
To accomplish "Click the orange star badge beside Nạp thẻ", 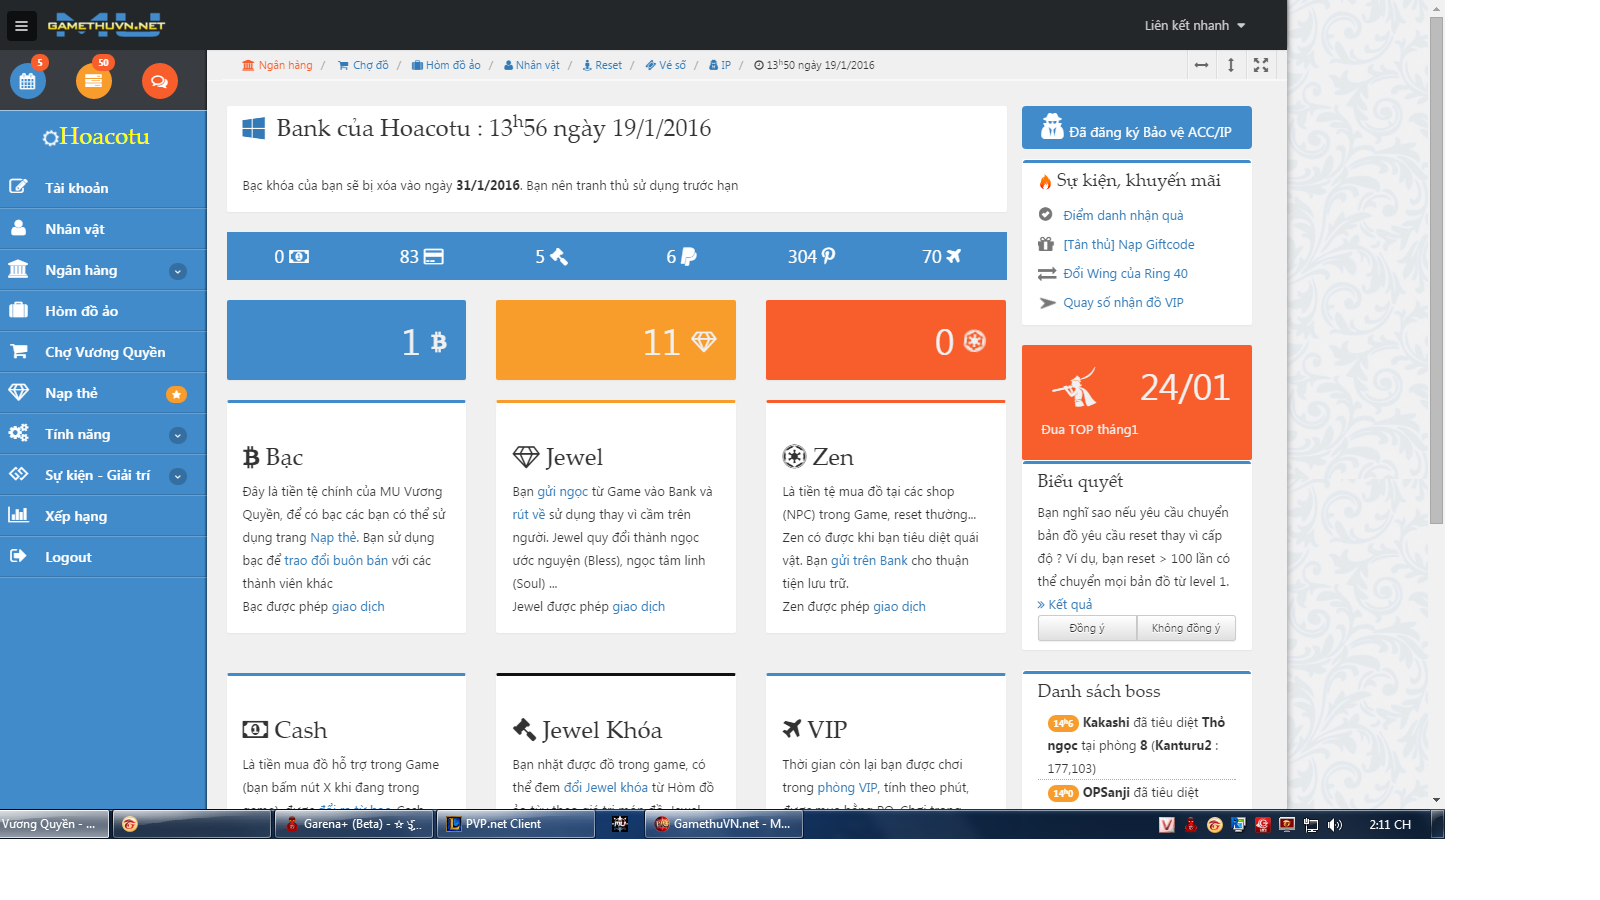I will tap(176, 394).
